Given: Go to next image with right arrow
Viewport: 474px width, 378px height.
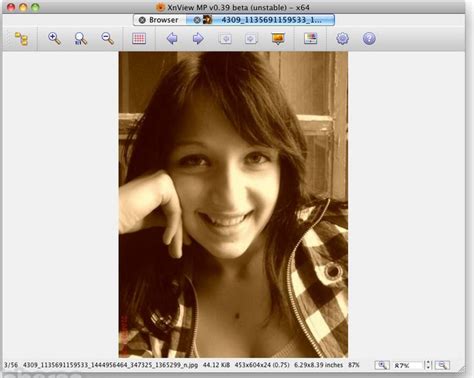Looking at the screenshot, I should click(198, 39).
